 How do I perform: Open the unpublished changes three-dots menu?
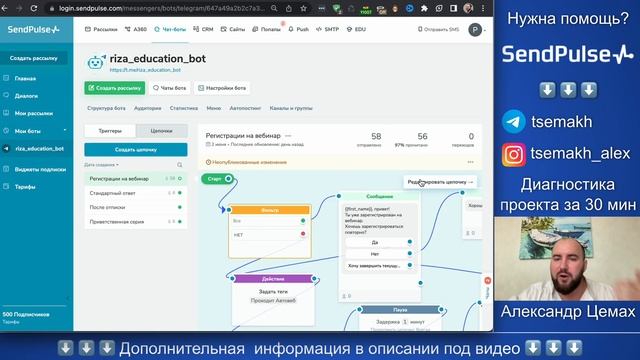(471, 162)
